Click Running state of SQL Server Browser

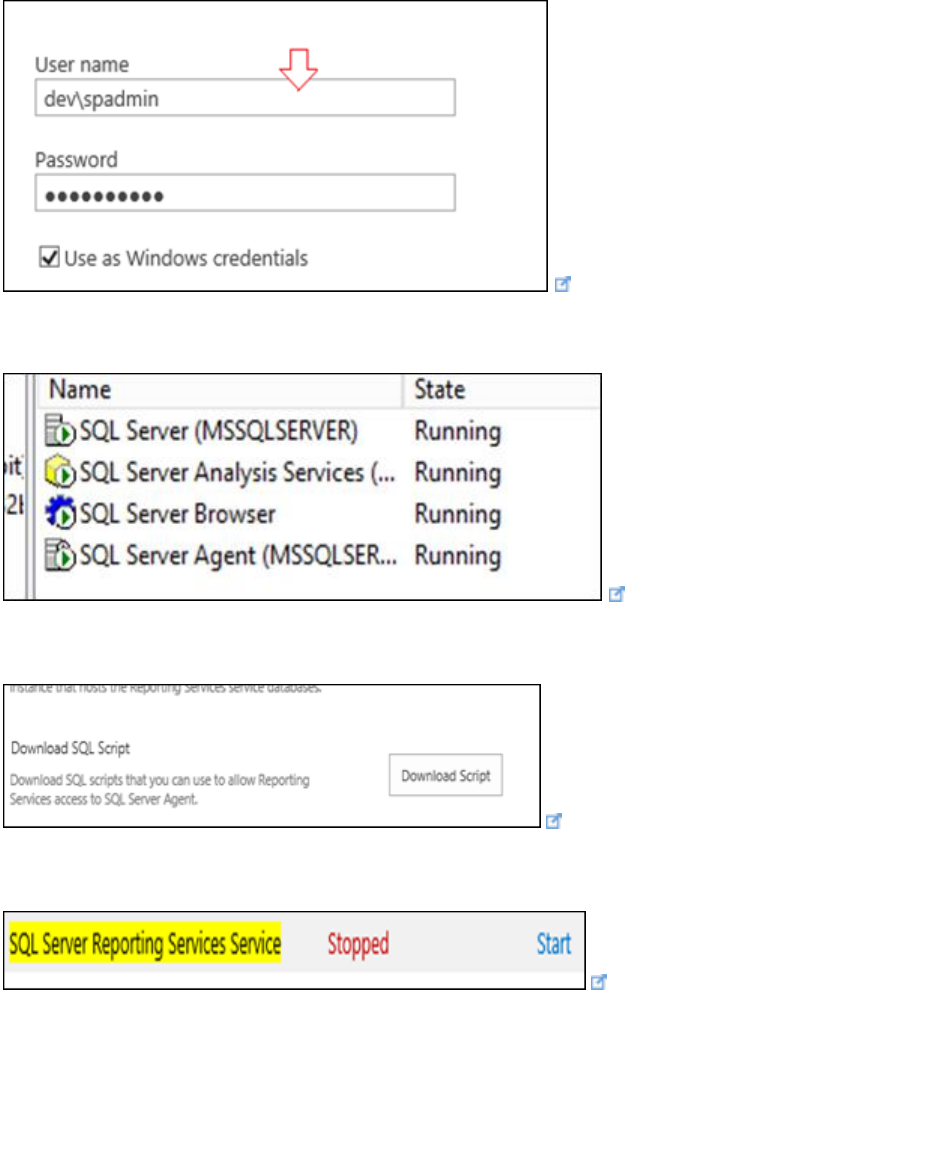(x=458, y=514)
